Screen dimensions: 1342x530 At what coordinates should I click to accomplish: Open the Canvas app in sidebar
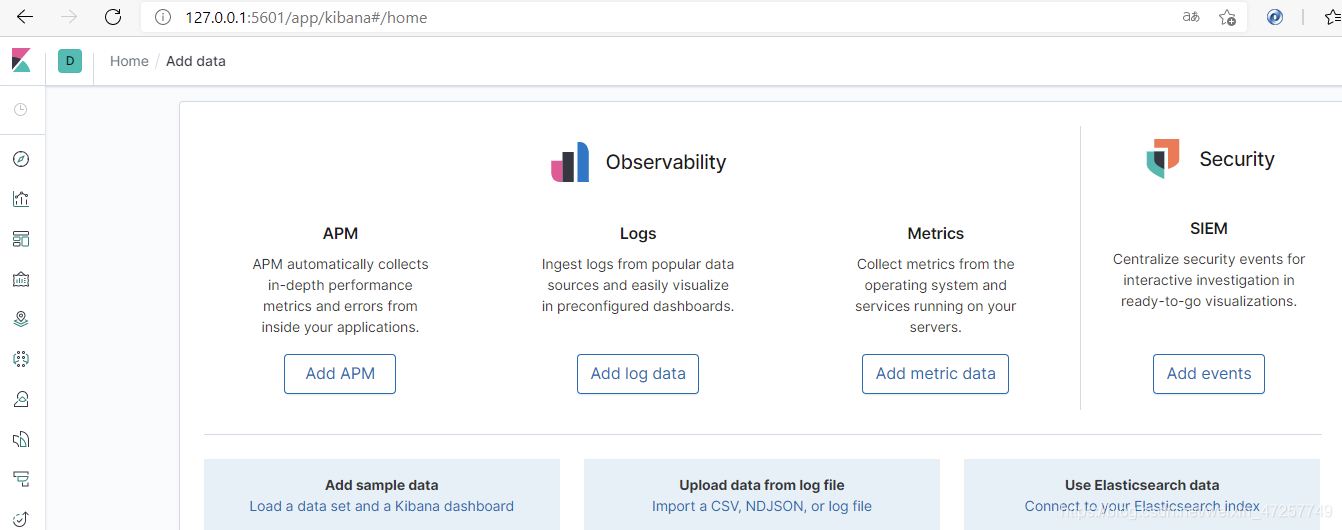tap(21, 279)
